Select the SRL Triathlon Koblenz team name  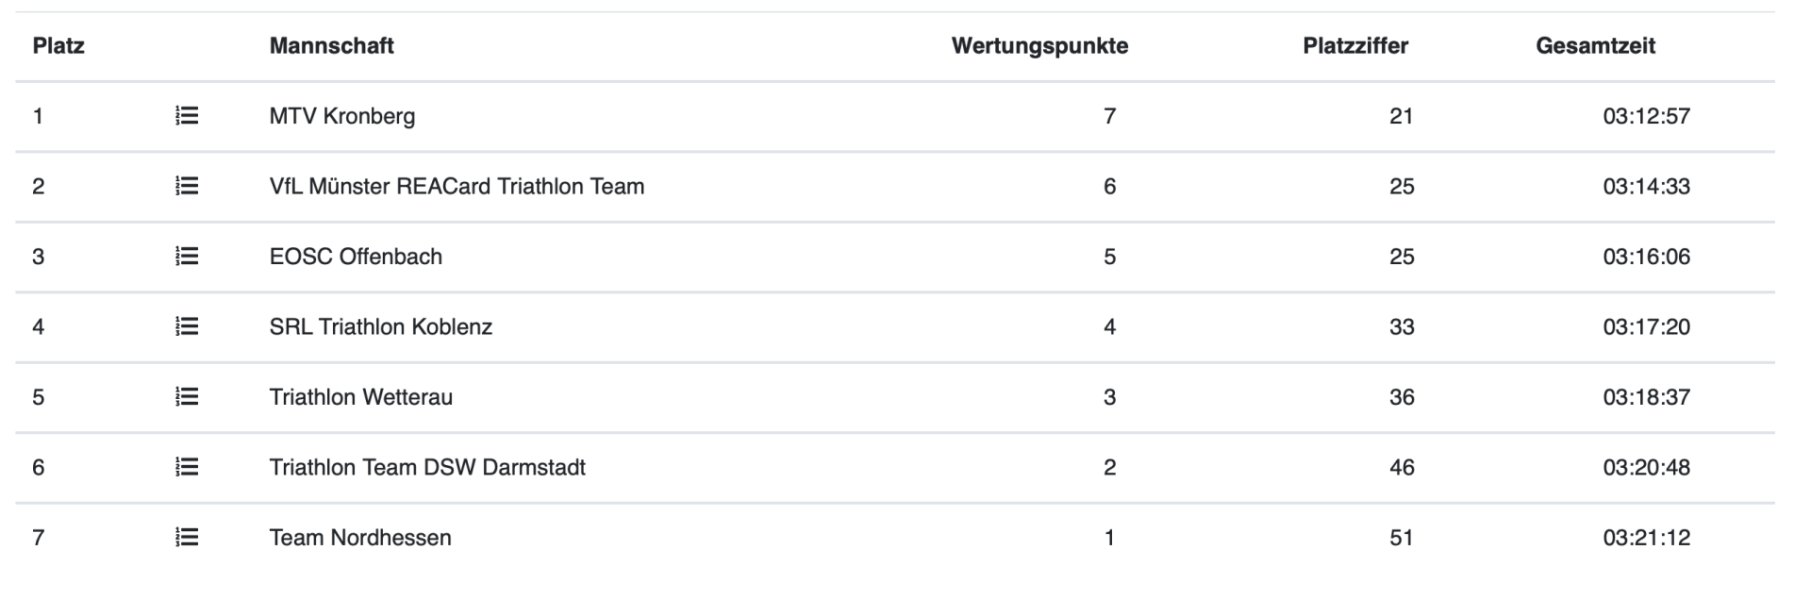coord(381,327)
